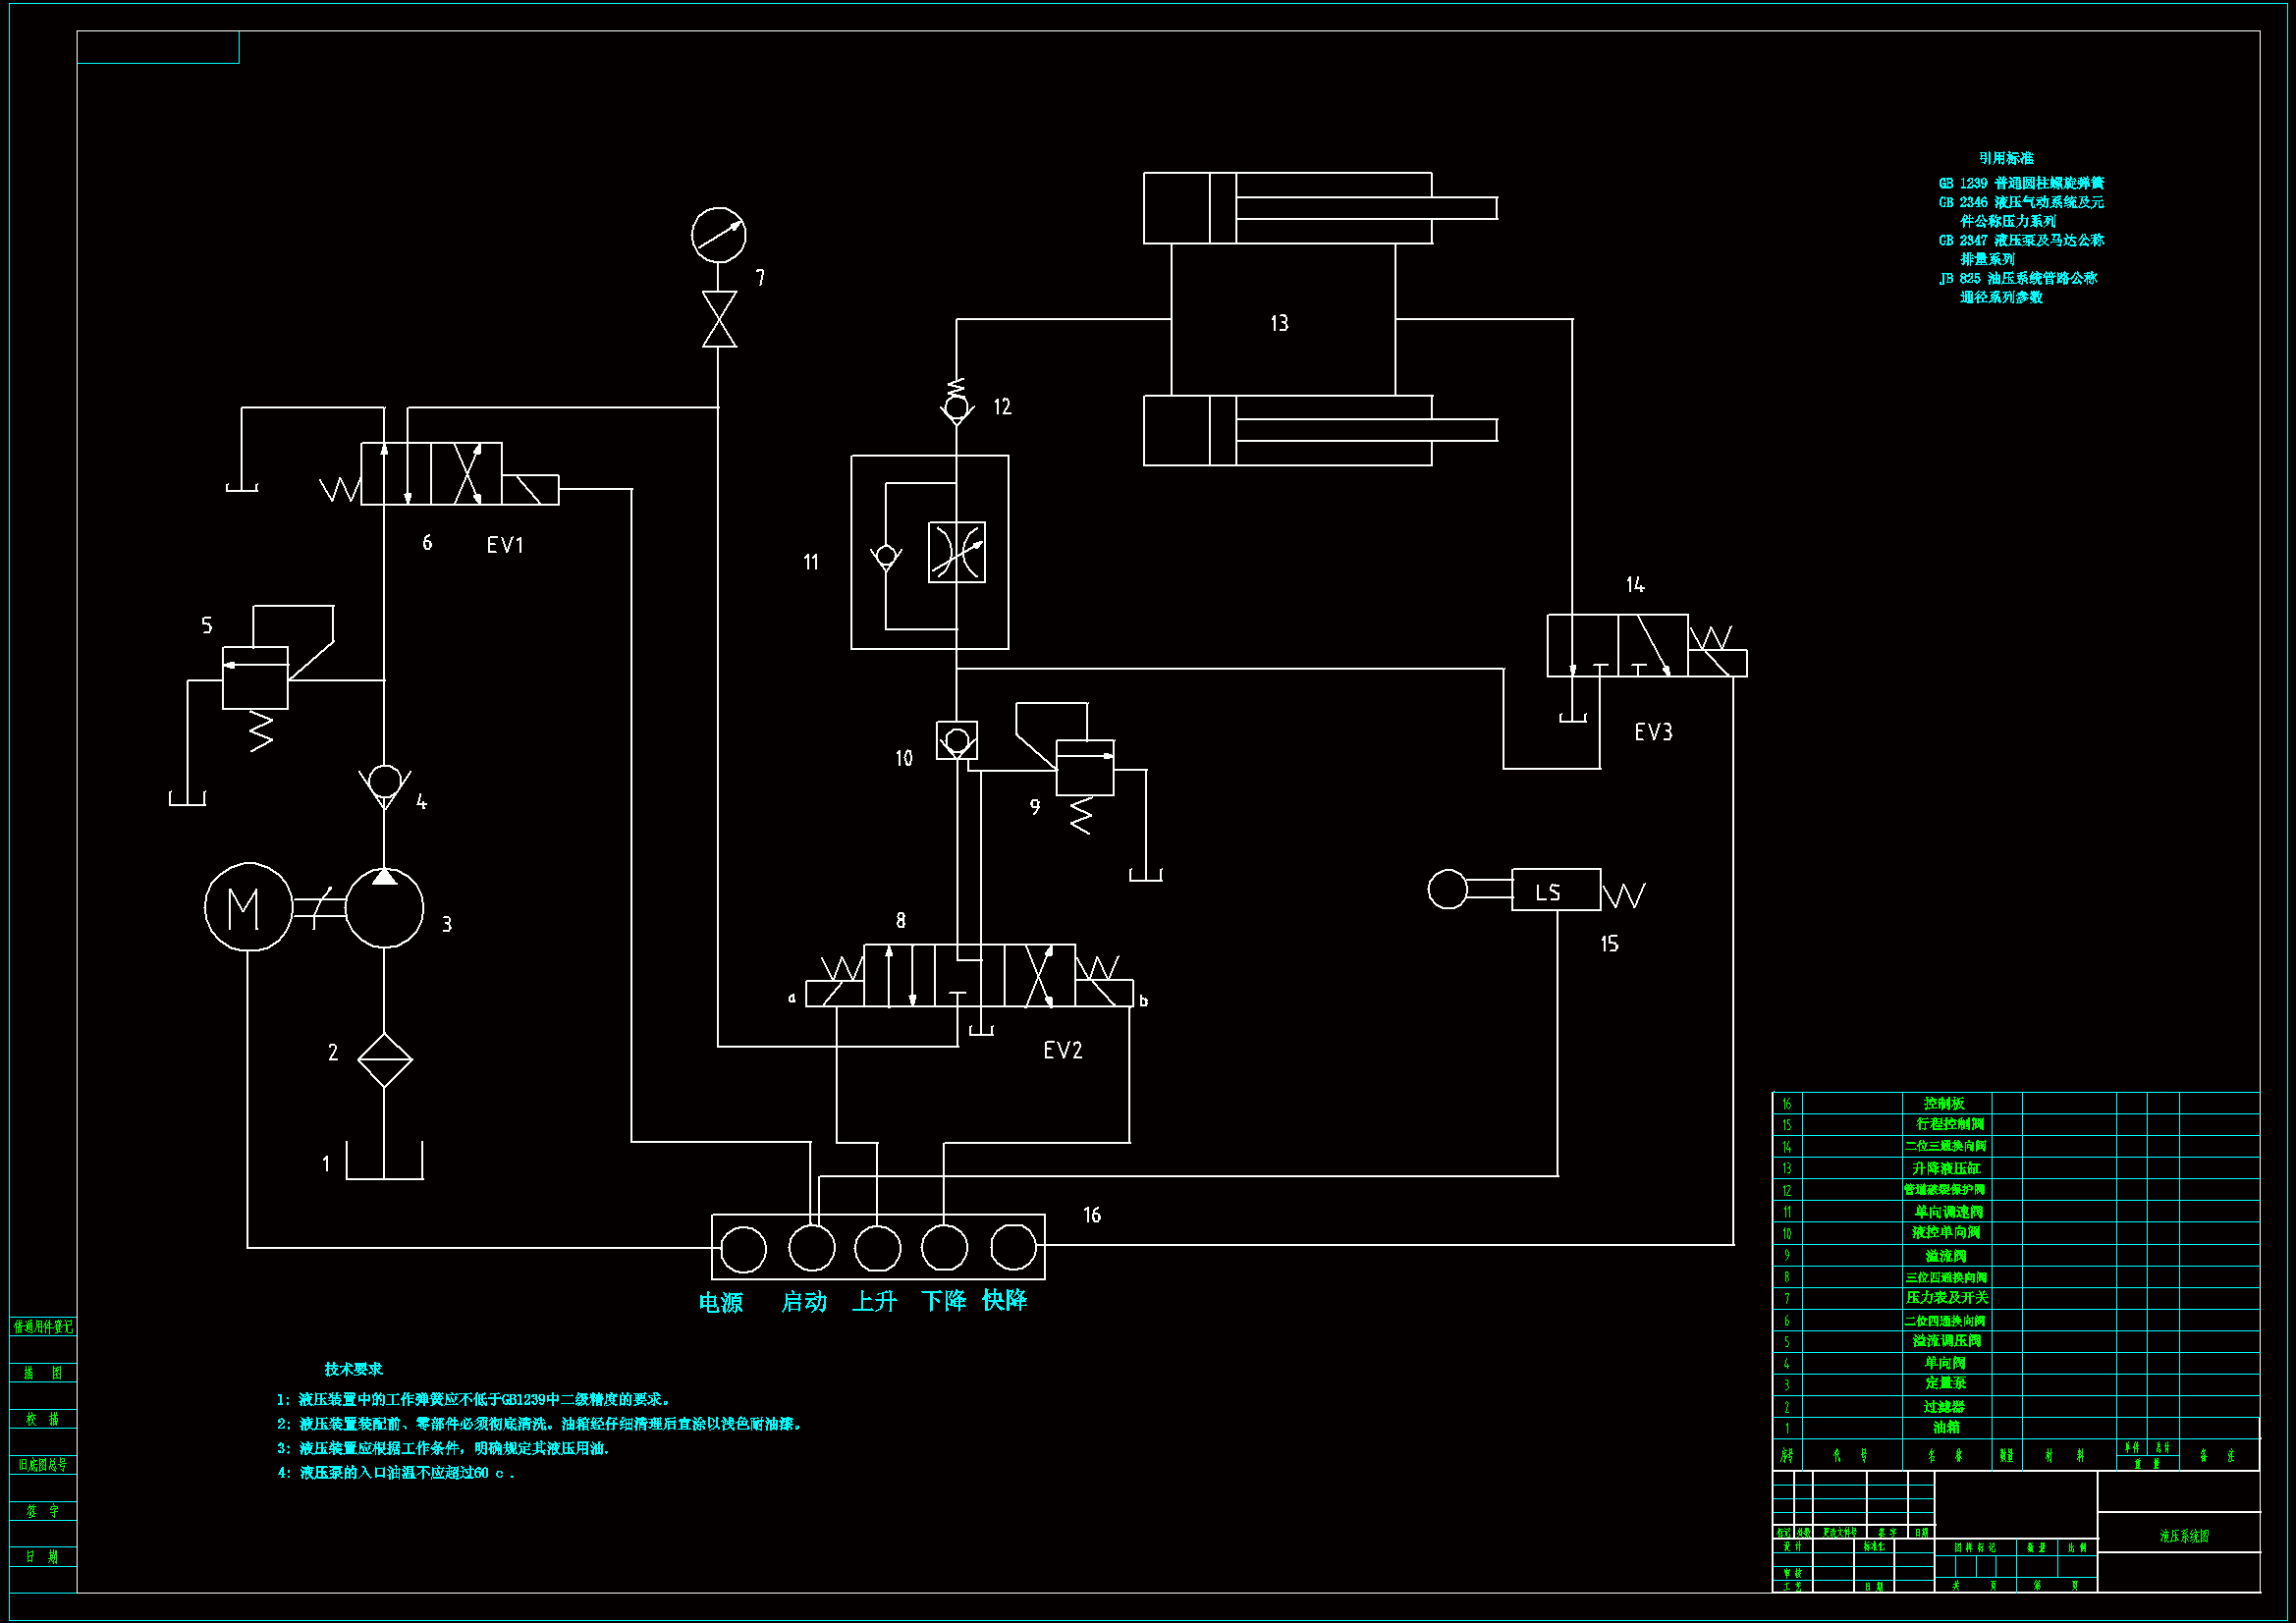Select the pump circle numbered 3
This screenshot has width=2296, height=1623.
[385, 908]
